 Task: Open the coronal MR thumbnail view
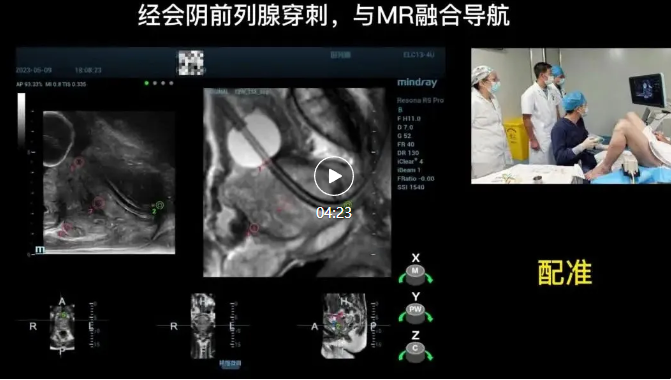tap(203, 326)
